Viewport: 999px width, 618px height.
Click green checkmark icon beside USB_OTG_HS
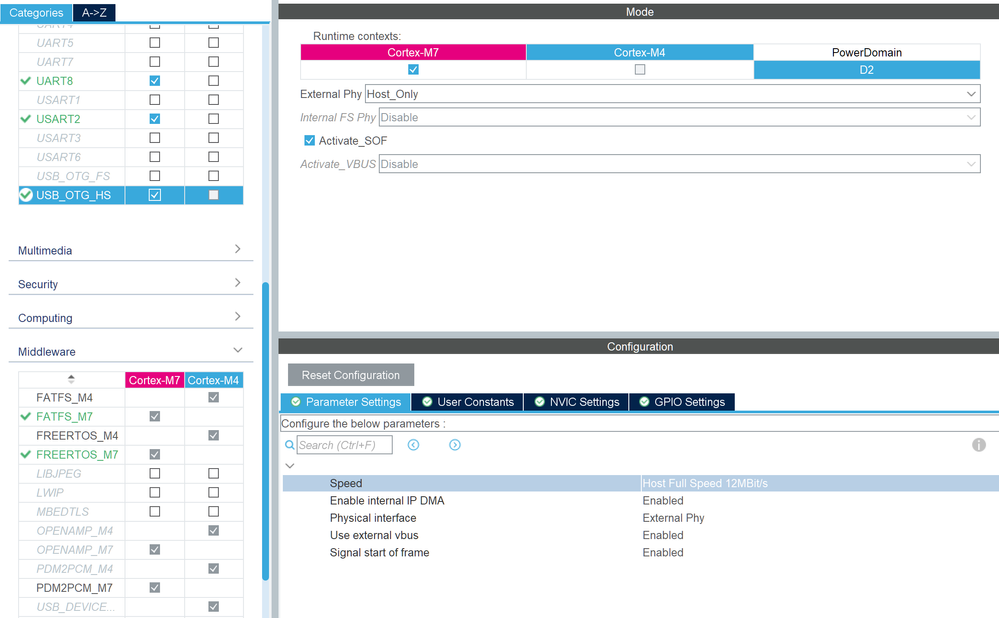pos(25,195)
